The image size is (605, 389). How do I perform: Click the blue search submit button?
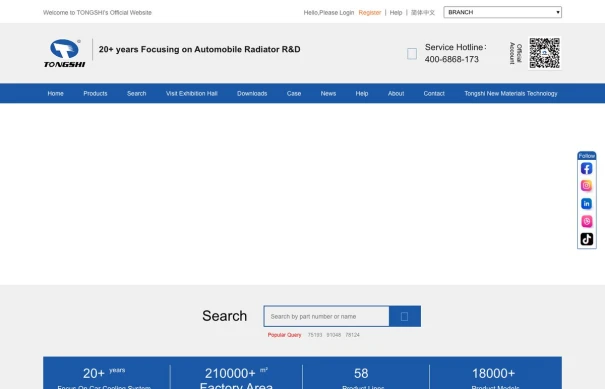coord(405,316)
